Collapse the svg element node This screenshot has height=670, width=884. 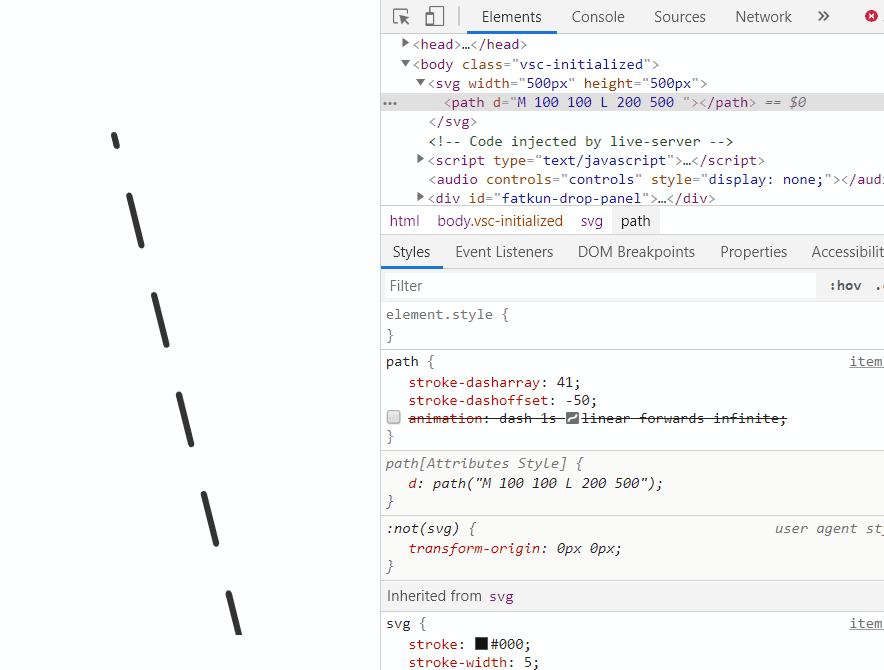421,83
